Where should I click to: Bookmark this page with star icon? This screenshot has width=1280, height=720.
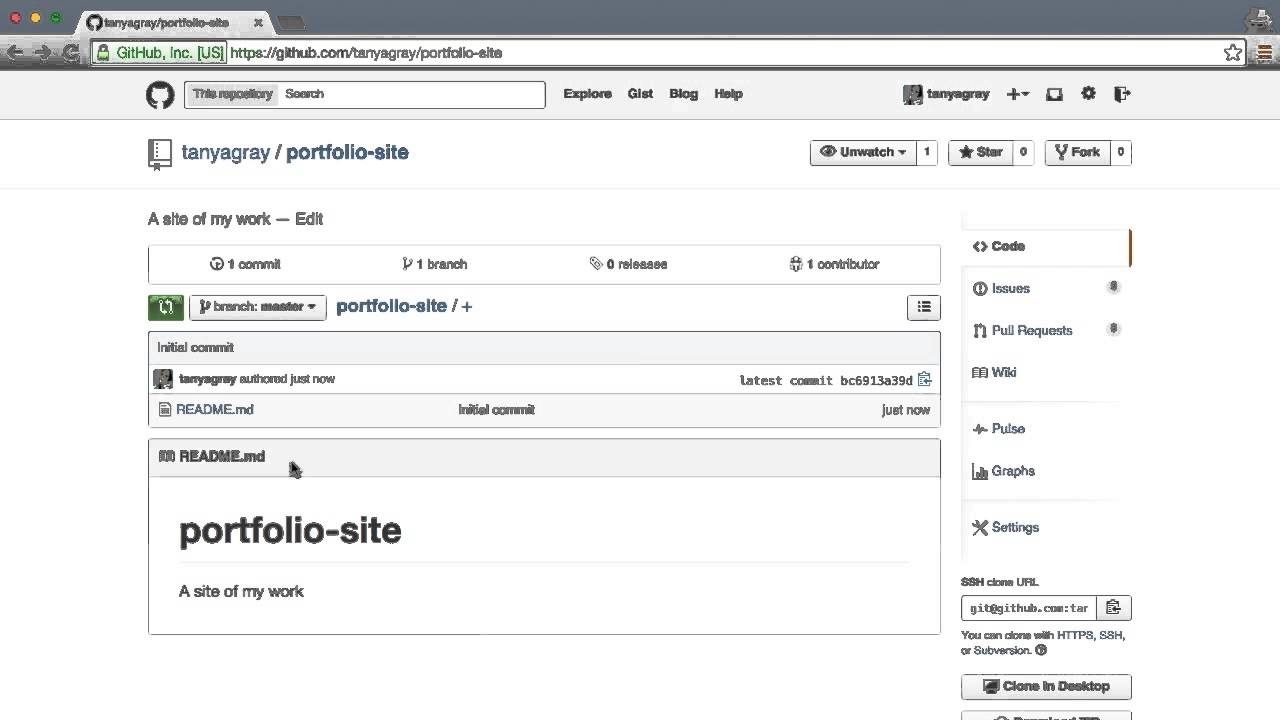tap(1233, 53)
